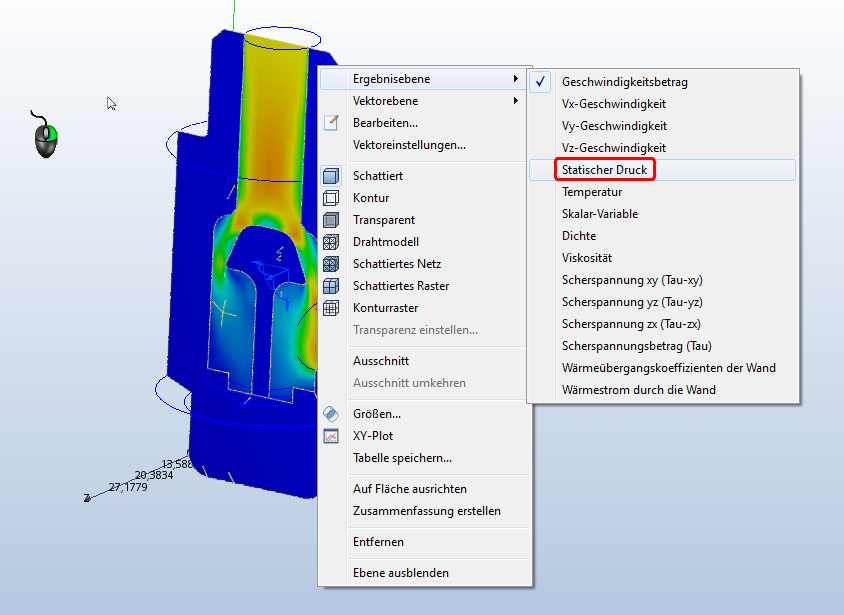Screen dimensions: 844x615
Task: Select Scherspannung zx (Tau-zx)
Action: 663,324
